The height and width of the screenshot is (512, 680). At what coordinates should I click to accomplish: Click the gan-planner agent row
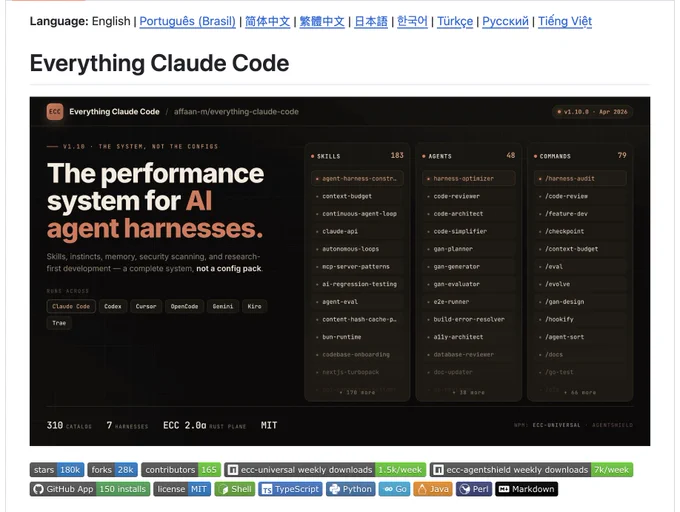coord(469,249)
